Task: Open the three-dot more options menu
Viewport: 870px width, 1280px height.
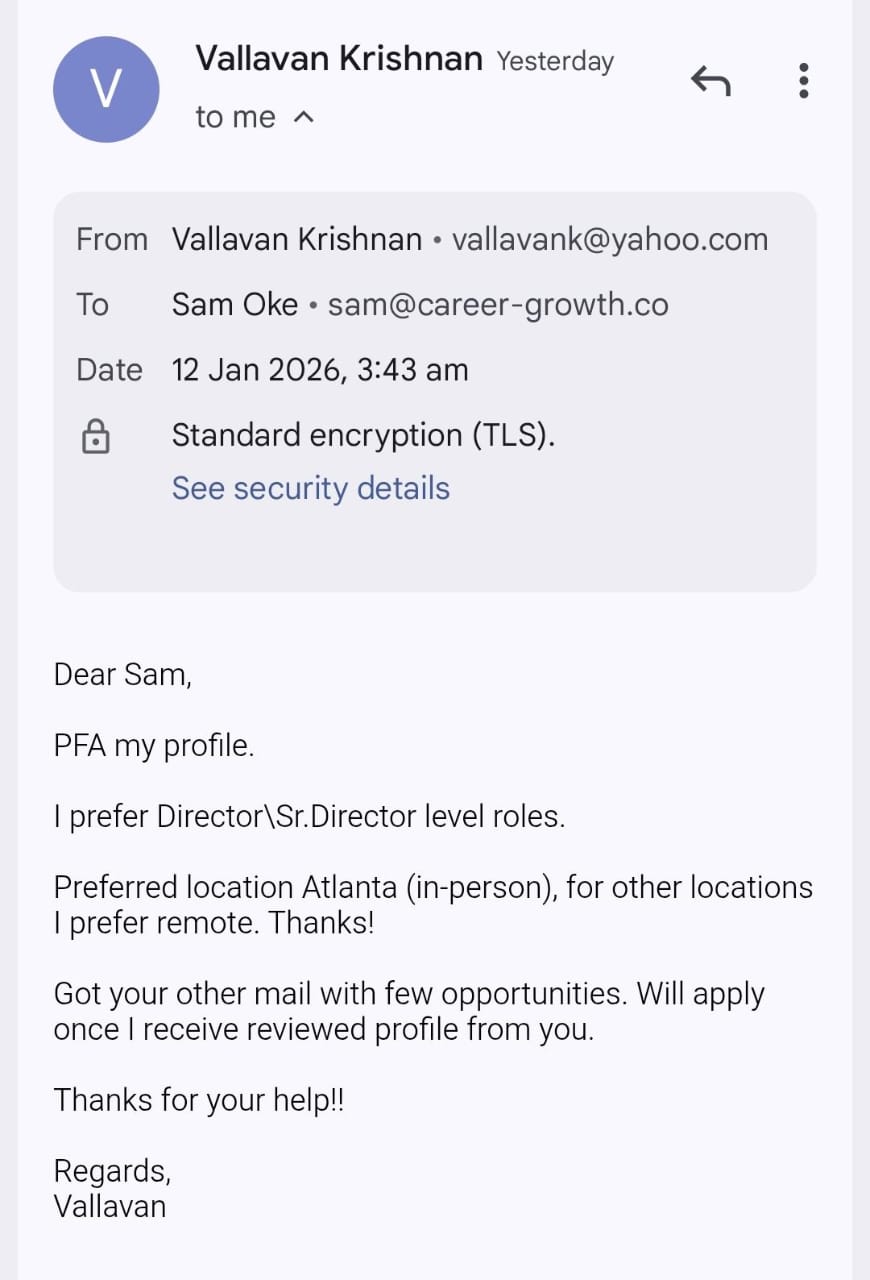Action: (x=803, y=80)
